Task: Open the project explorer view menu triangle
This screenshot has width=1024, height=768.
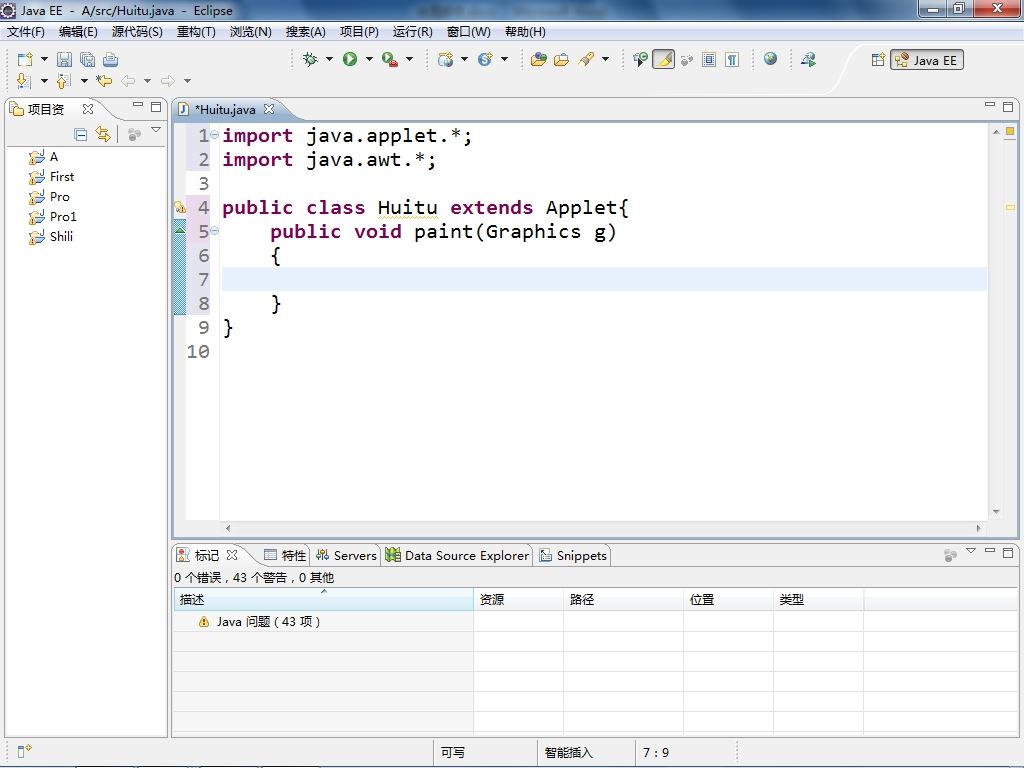Action: [156, 131]
